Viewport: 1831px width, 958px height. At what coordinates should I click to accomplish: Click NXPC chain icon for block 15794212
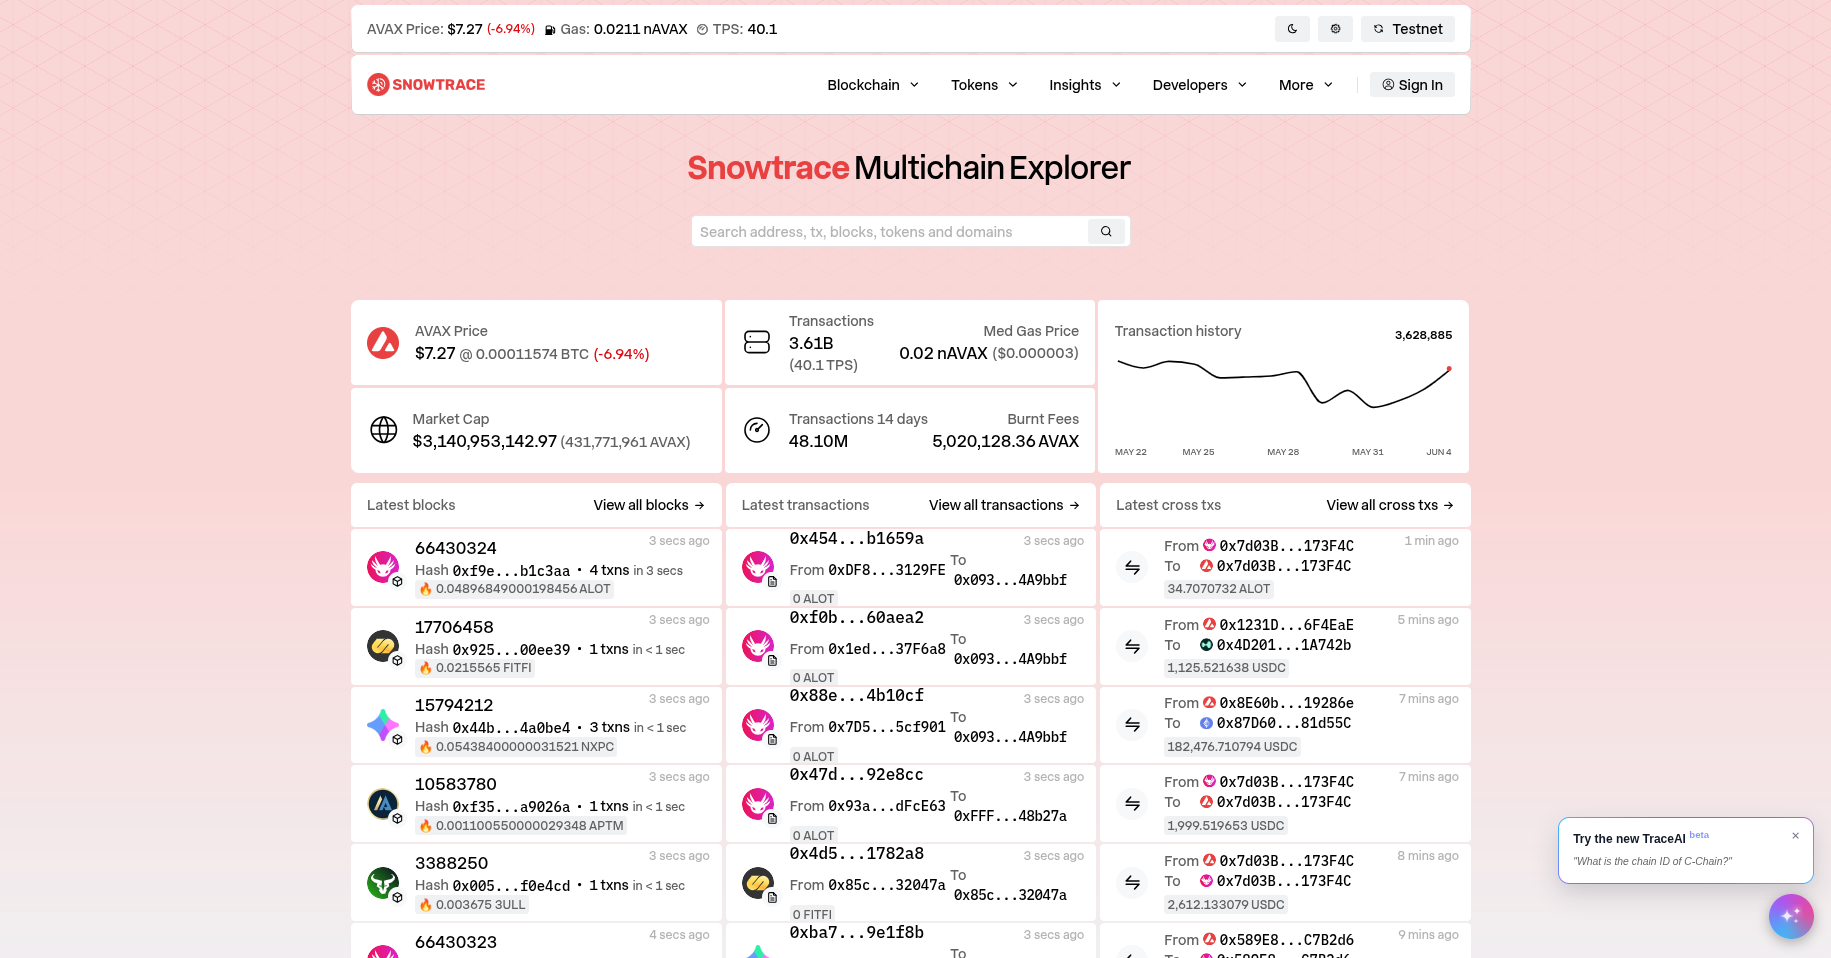(x=383, y=724)
